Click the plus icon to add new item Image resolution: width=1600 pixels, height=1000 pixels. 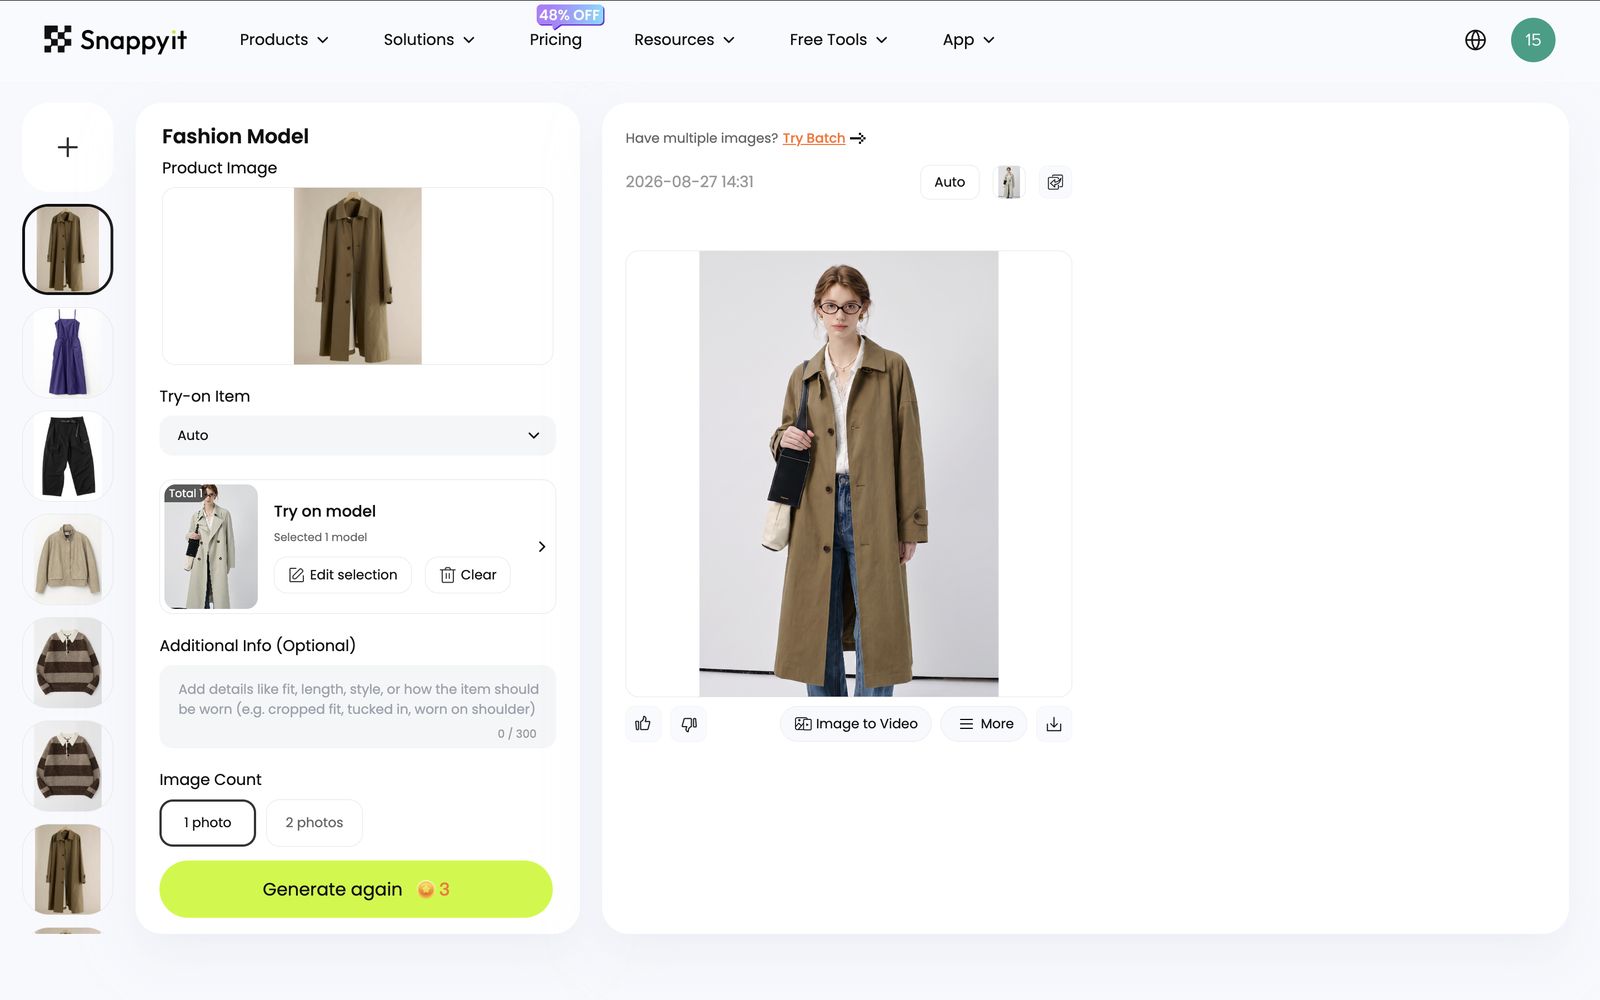[x=67, y=147]
